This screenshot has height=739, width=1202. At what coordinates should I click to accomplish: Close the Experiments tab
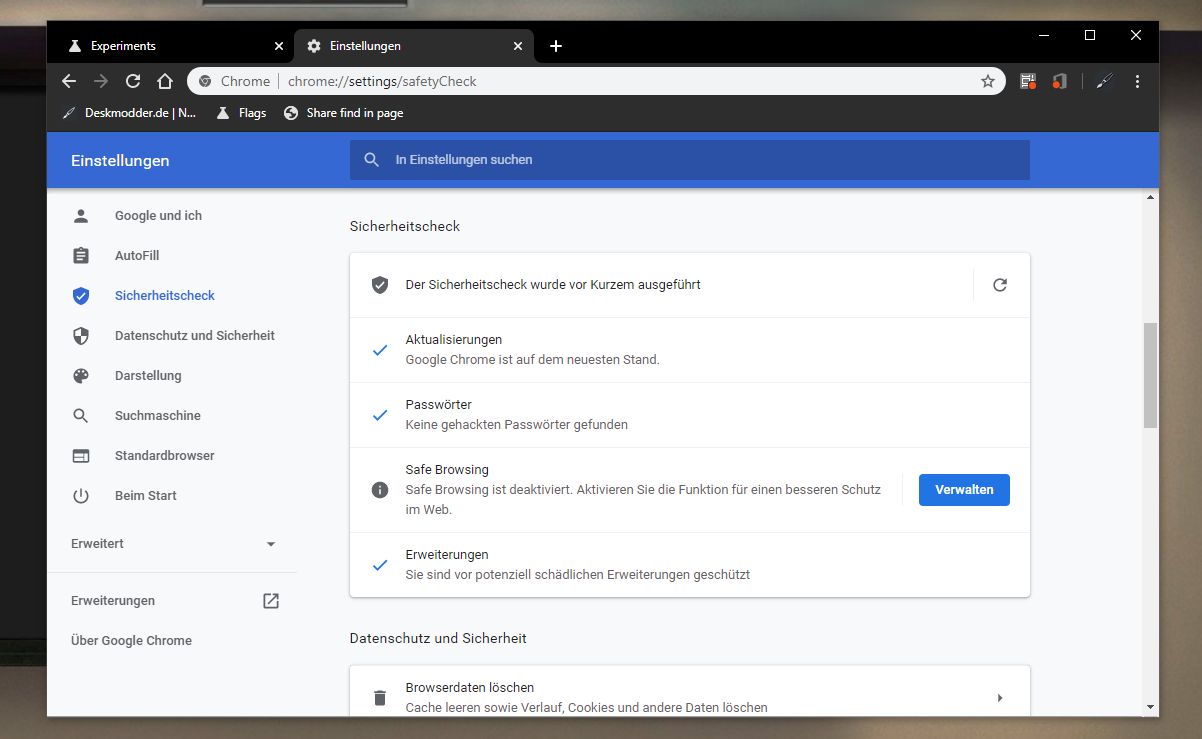click(x=279, y=46)
